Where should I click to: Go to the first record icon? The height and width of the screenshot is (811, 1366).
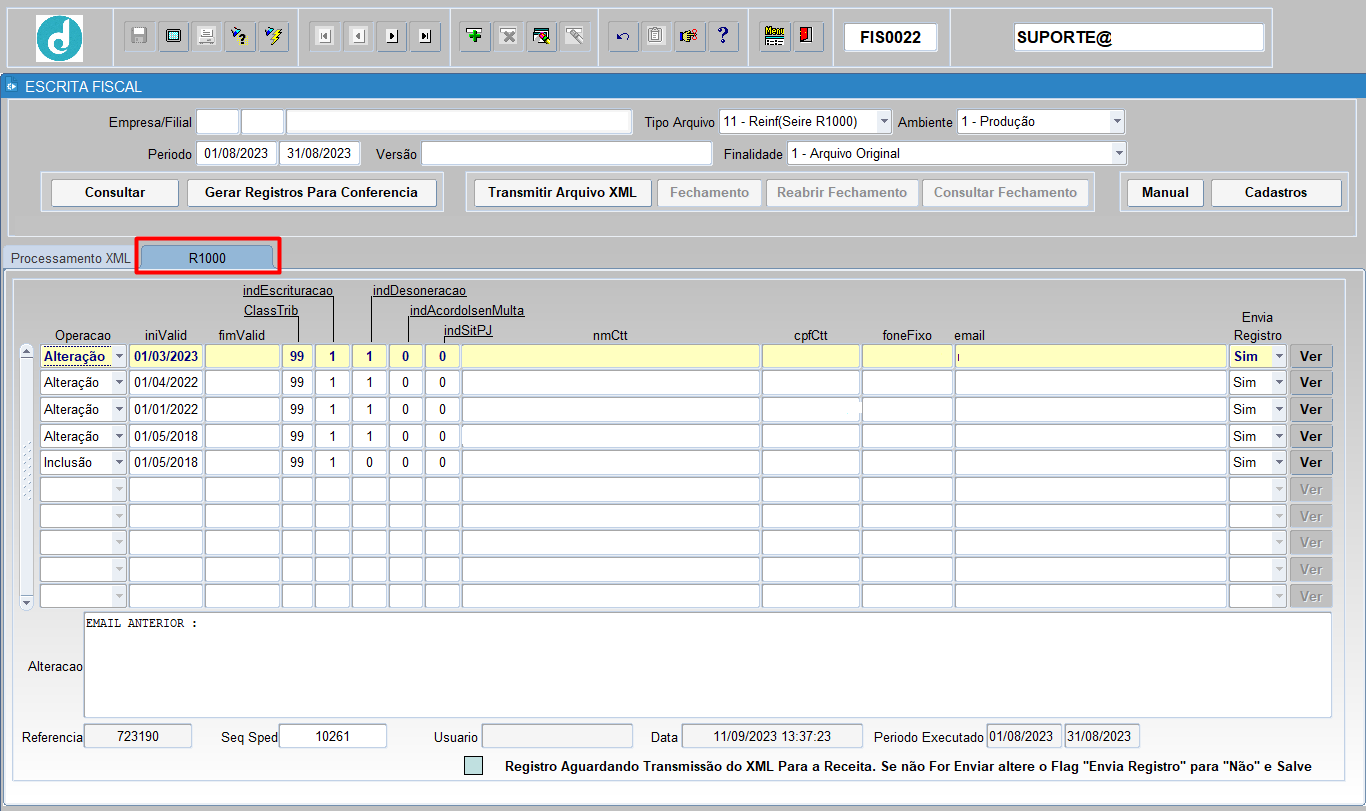click(324, 37)
